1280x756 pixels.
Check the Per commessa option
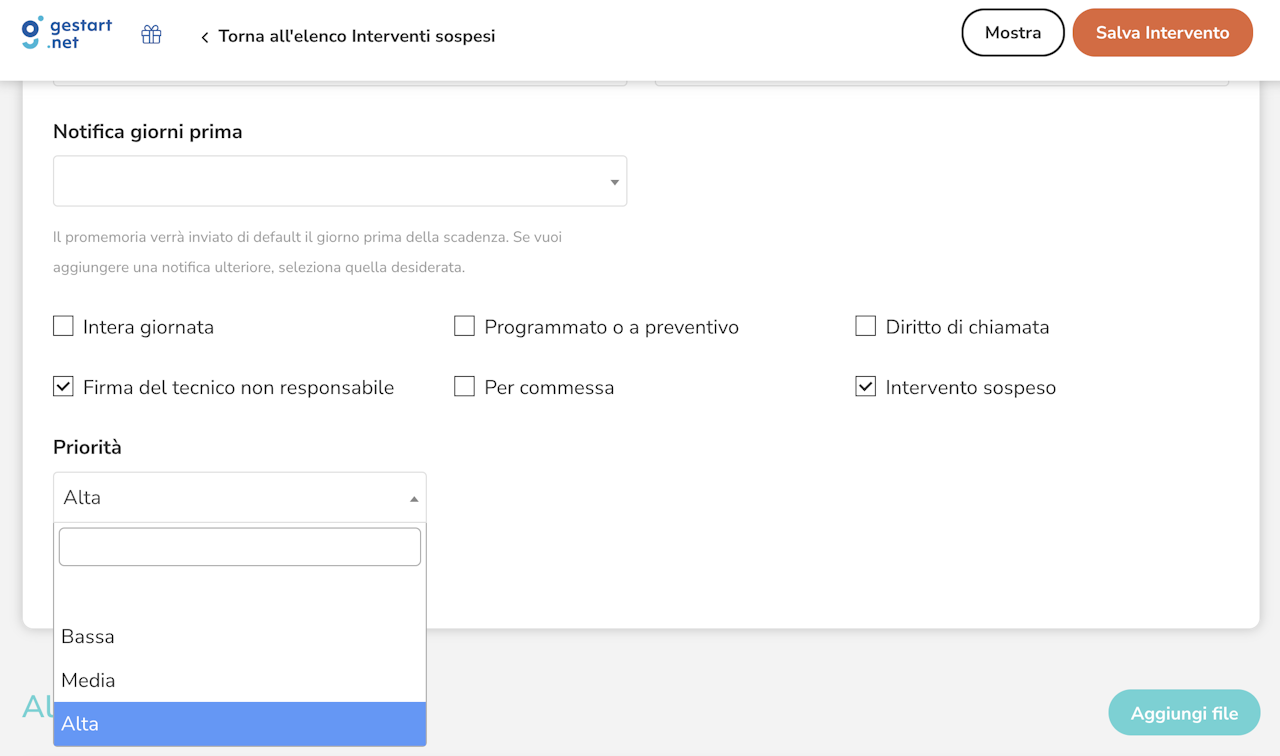point(464,386)
